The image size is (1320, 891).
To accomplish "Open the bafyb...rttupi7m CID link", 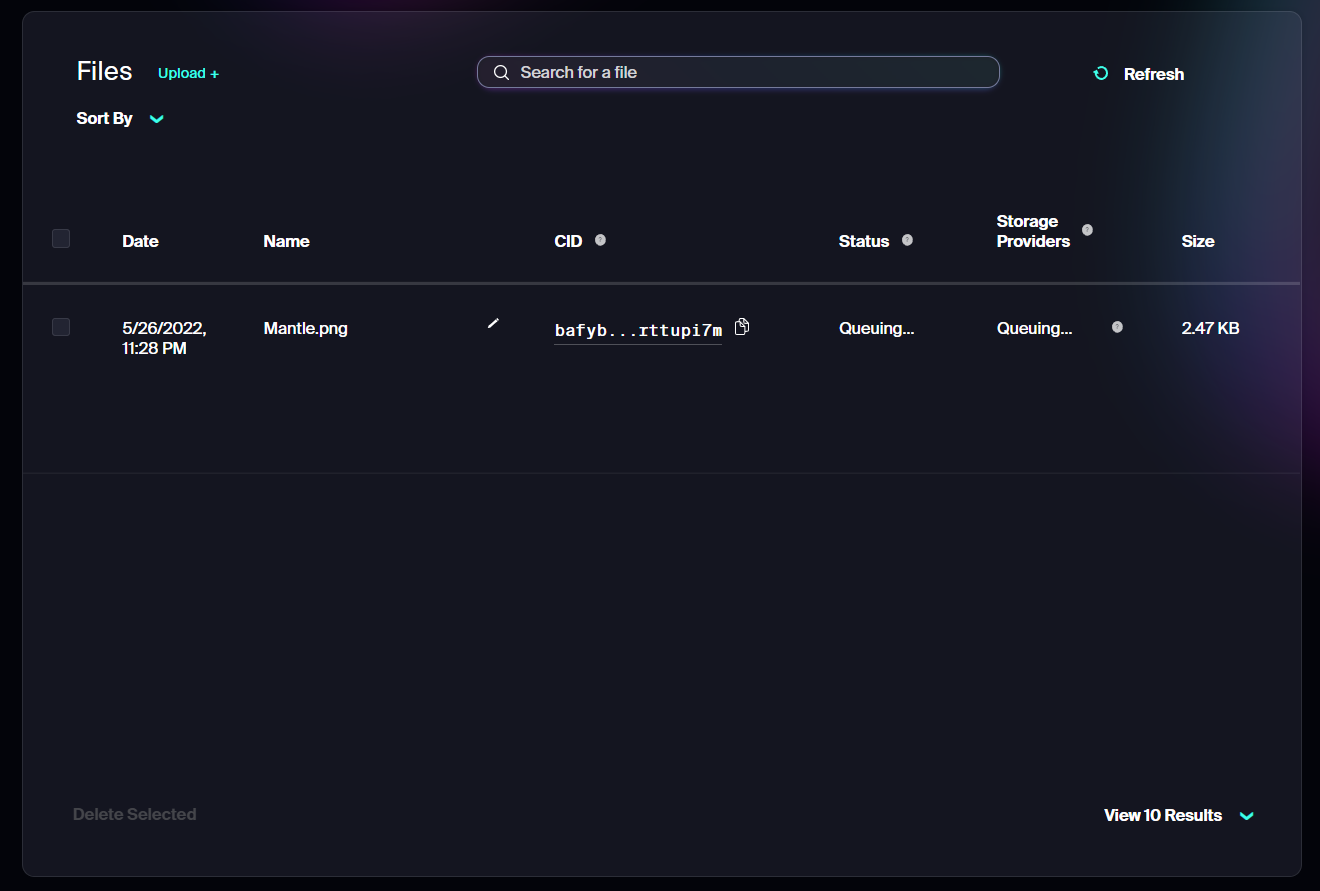I will point(638,331).
